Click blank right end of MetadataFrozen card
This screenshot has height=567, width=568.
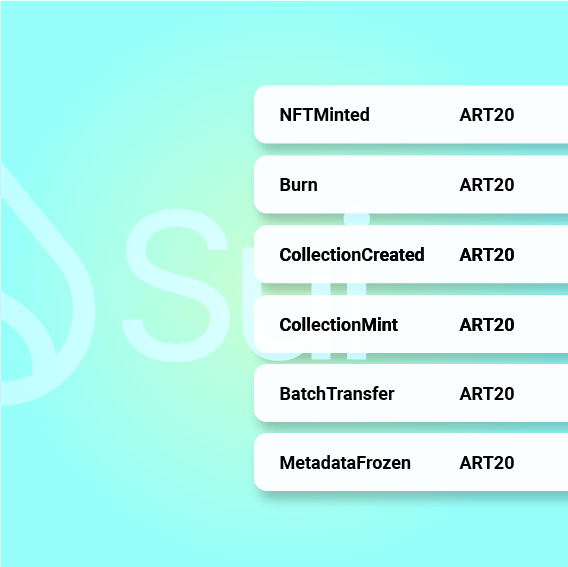[x=543, y=462]
